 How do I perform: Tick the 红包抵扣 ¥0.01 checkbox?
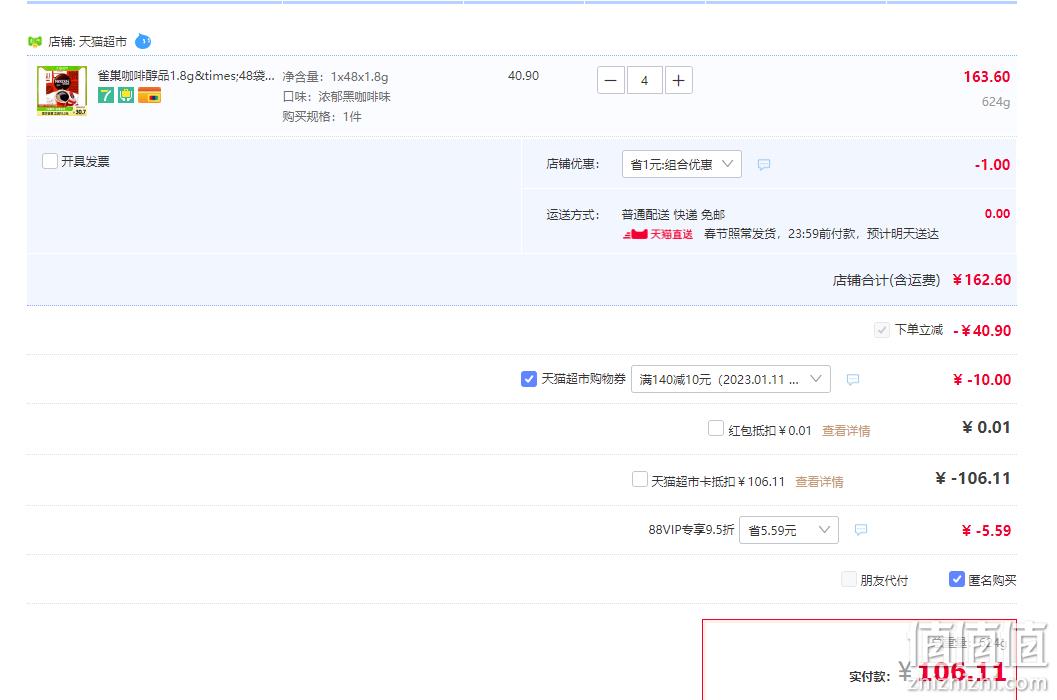point(716,428)
